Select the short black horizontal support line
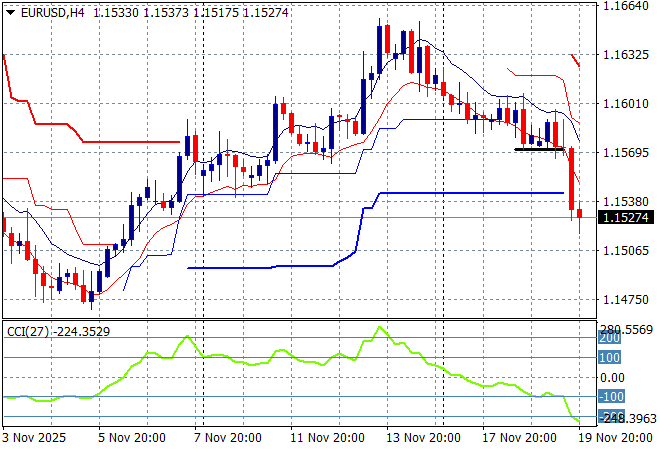 coord(540,149)
